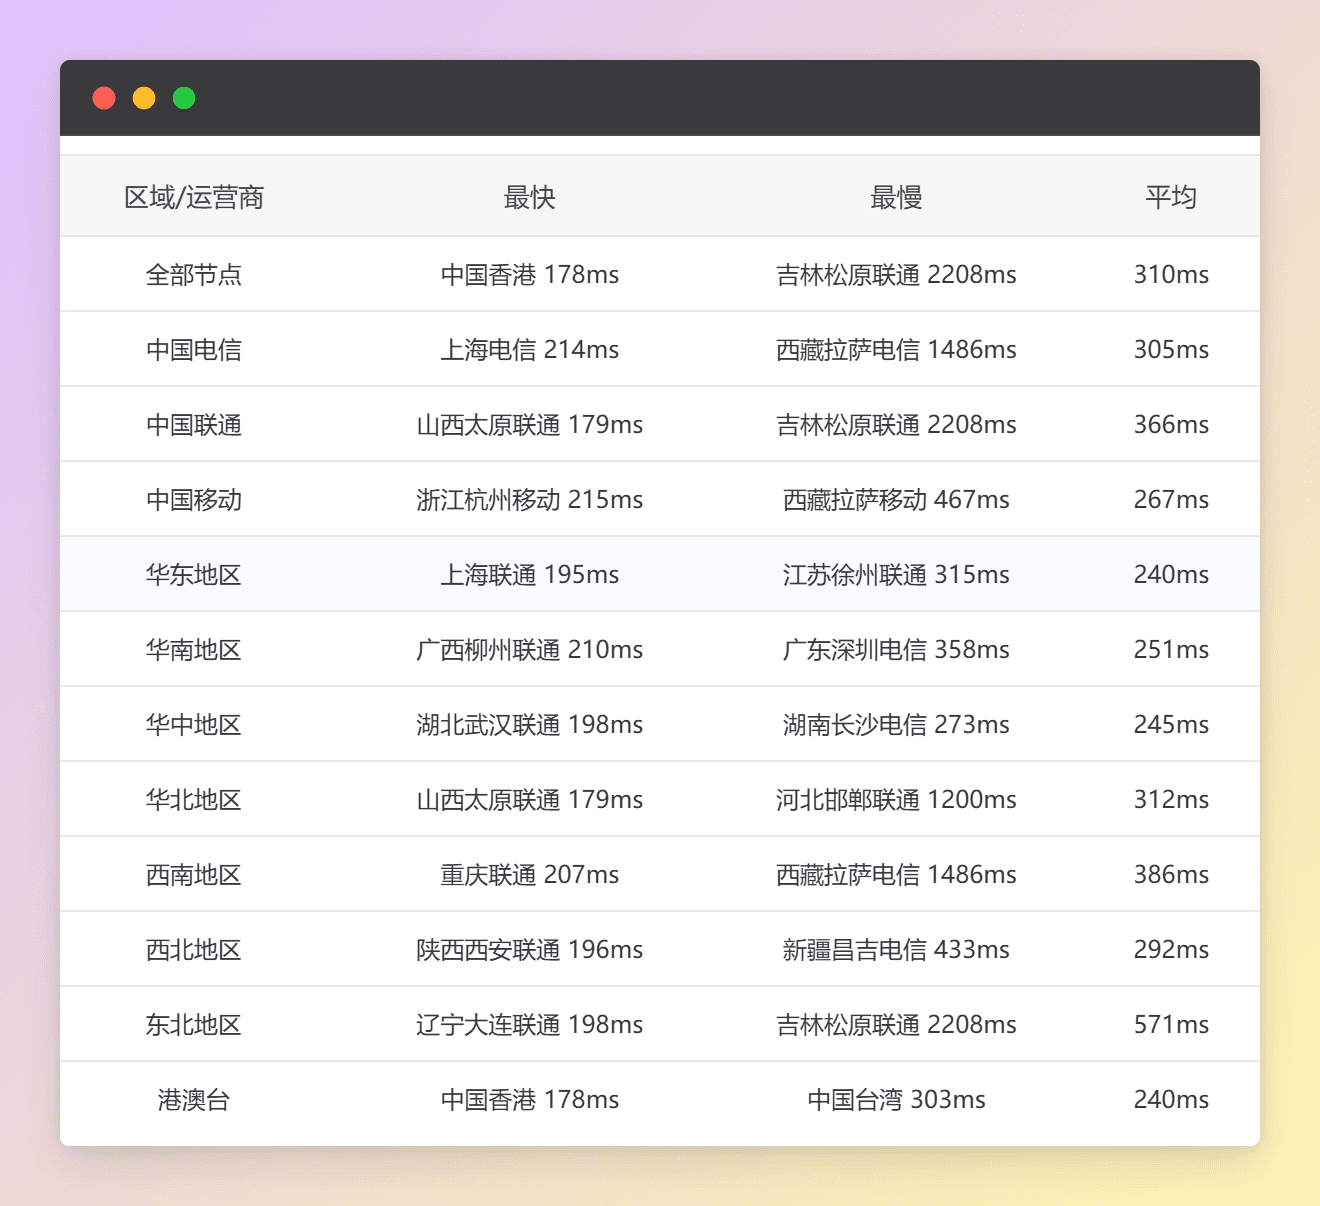Select the 华北地区 row label
Viewport: 1320px width, 1206px height.
[194, 799]
